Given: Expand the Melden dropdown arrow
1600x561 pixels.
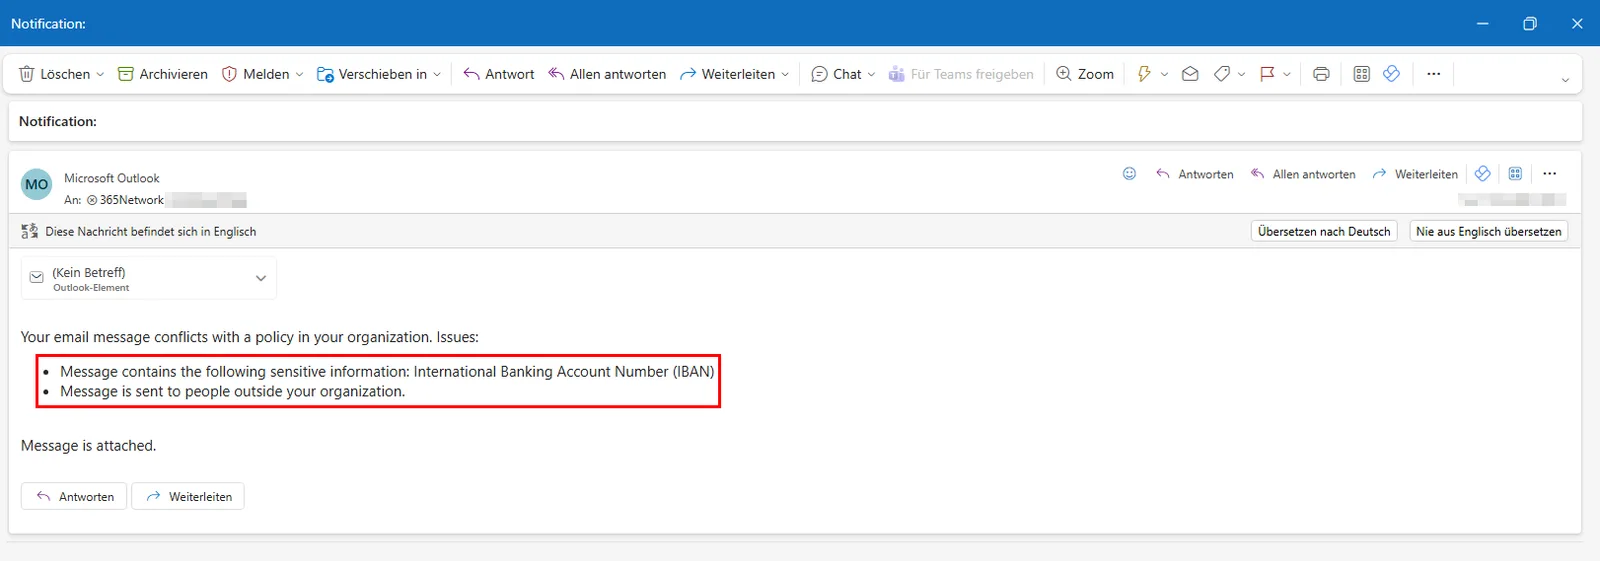Looking at the screenshot, I should point(299,75).
